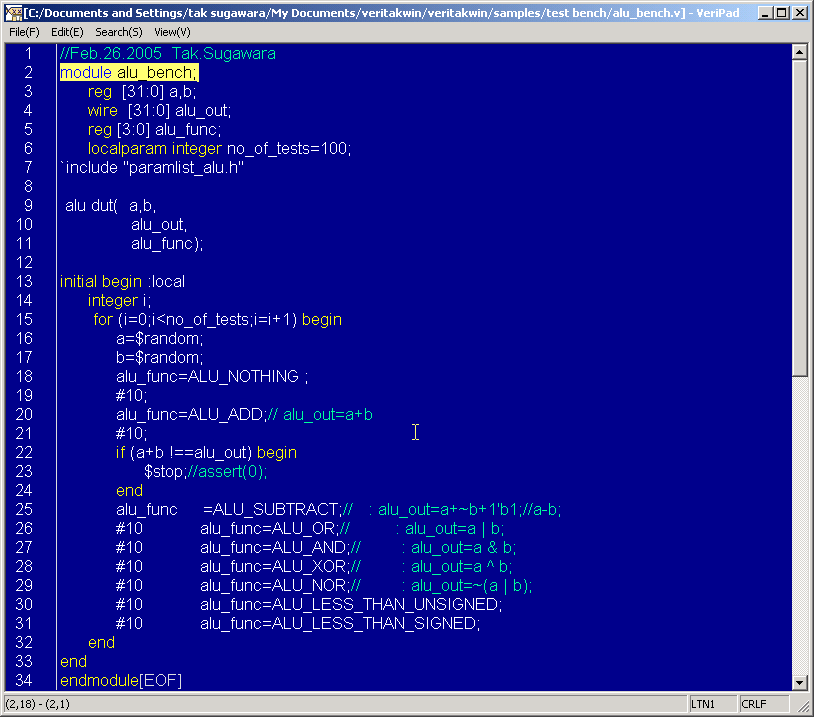The width and height of the screenshot is (814, 717).
Task: Click the vertical scrollbar up arrow
Action: pyautogui.click(x=799, y=52)
